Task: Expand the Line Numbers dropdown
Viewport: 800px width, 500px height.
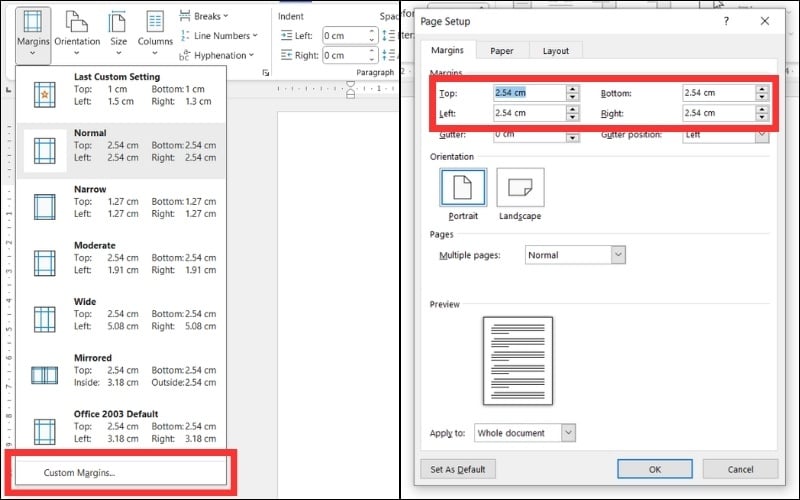Action: point(218,36)
